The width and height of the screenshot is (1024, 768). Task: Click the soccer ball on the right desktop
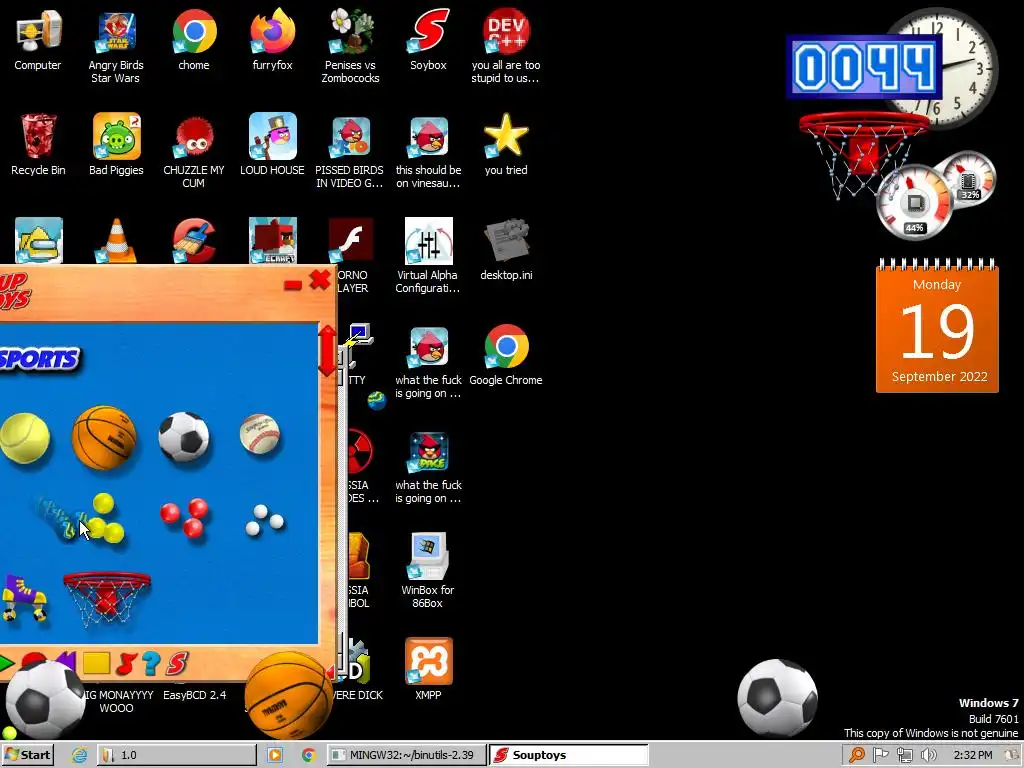coord(777,697)
